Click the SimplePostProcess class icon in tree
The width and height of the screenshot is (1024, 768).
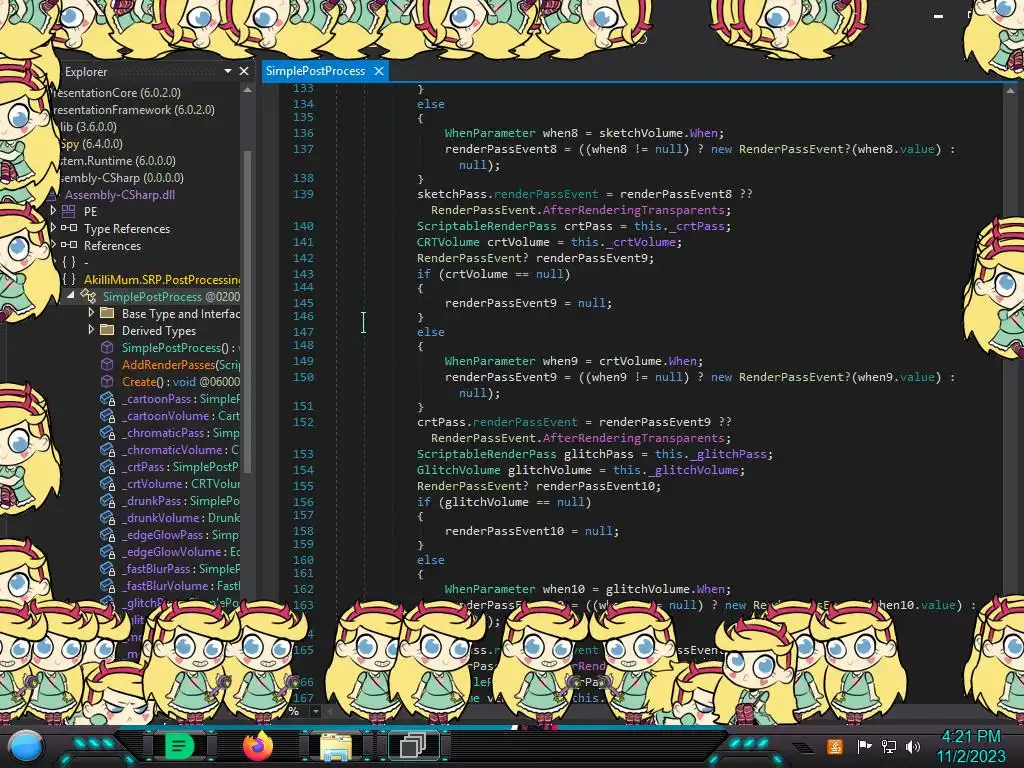pos(88,296)
